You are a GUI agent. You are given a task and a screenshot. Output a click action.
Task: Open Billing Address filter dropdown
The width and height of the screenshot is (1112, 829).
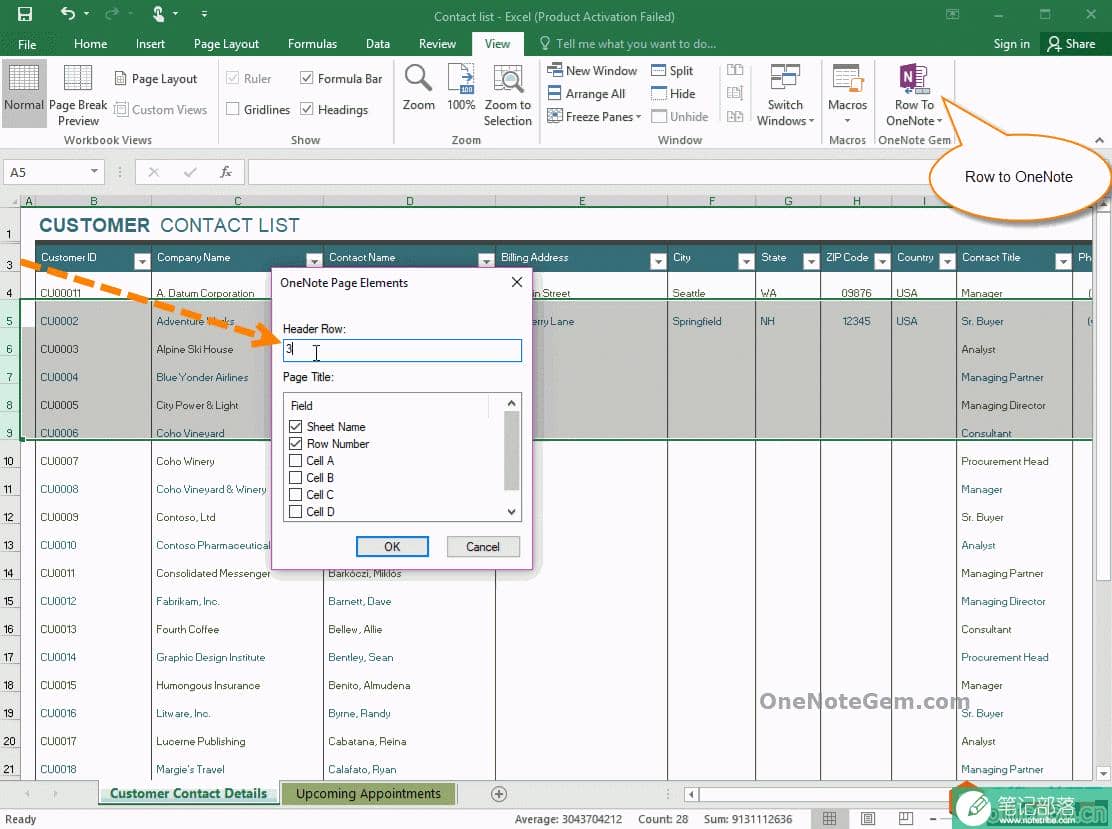click(658, 262)
